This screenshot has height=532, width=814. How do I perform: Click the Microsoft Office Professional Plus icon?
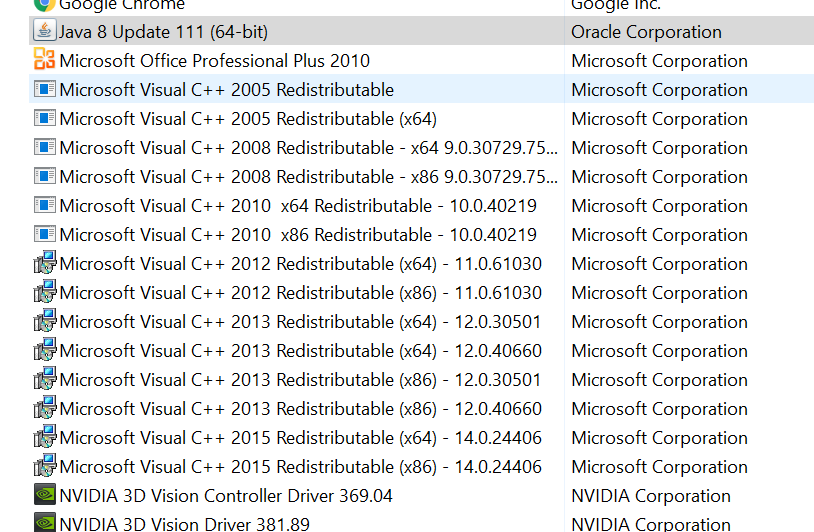tap(45, 59)
